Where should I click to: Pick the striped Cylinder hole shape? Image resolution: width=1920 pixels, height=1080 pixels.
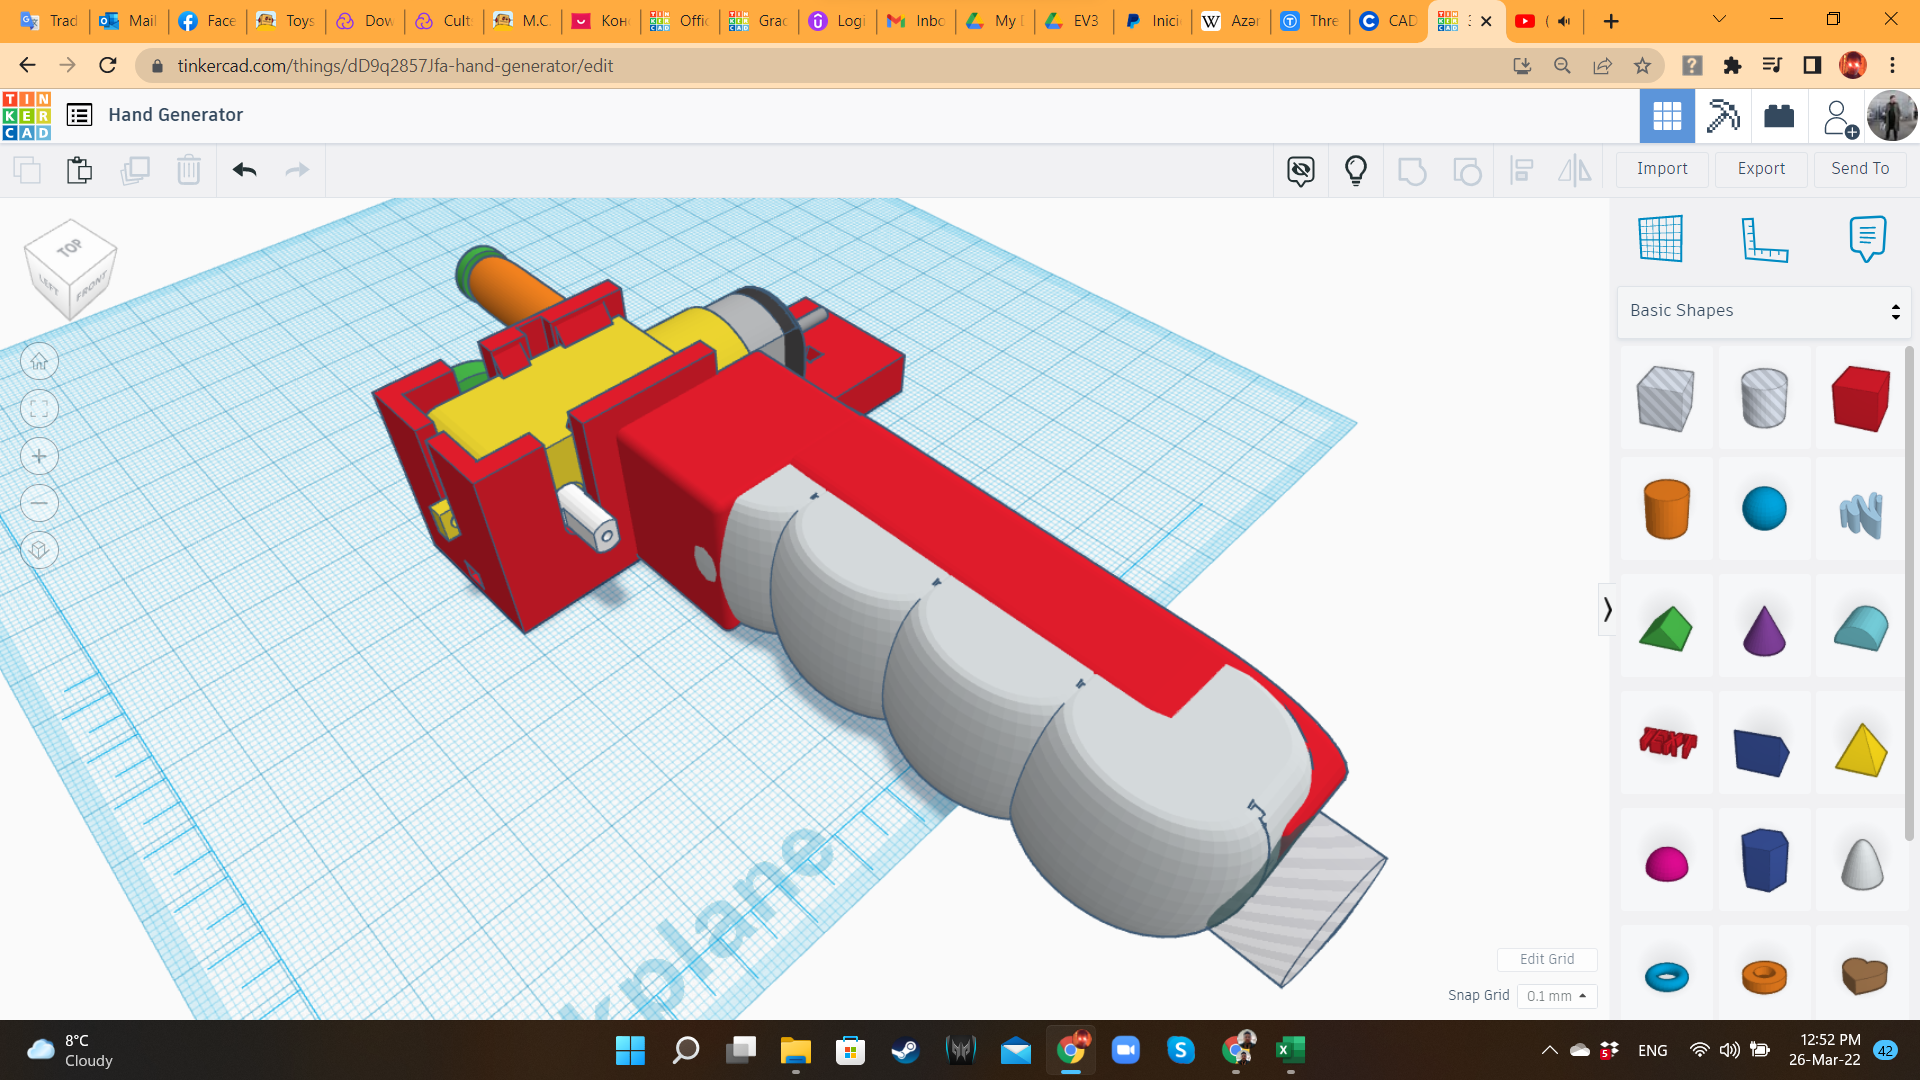(x=1764, y=398)
